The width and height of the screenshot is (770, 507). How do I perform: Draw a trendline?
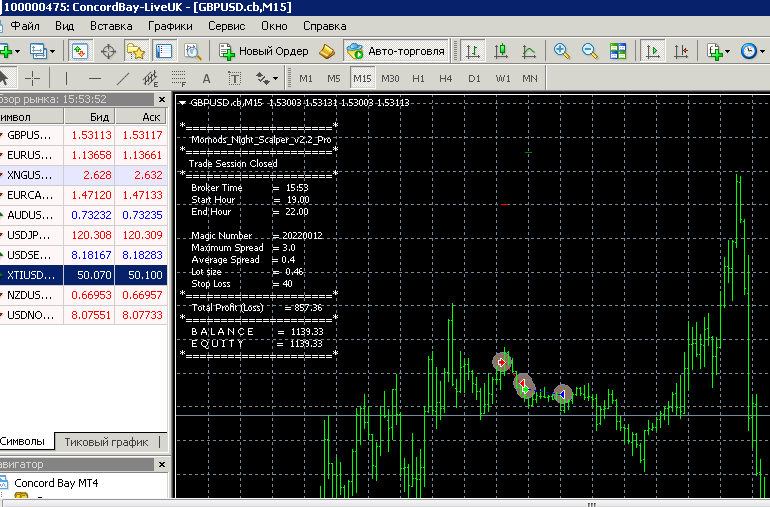[x=123, y=78]
